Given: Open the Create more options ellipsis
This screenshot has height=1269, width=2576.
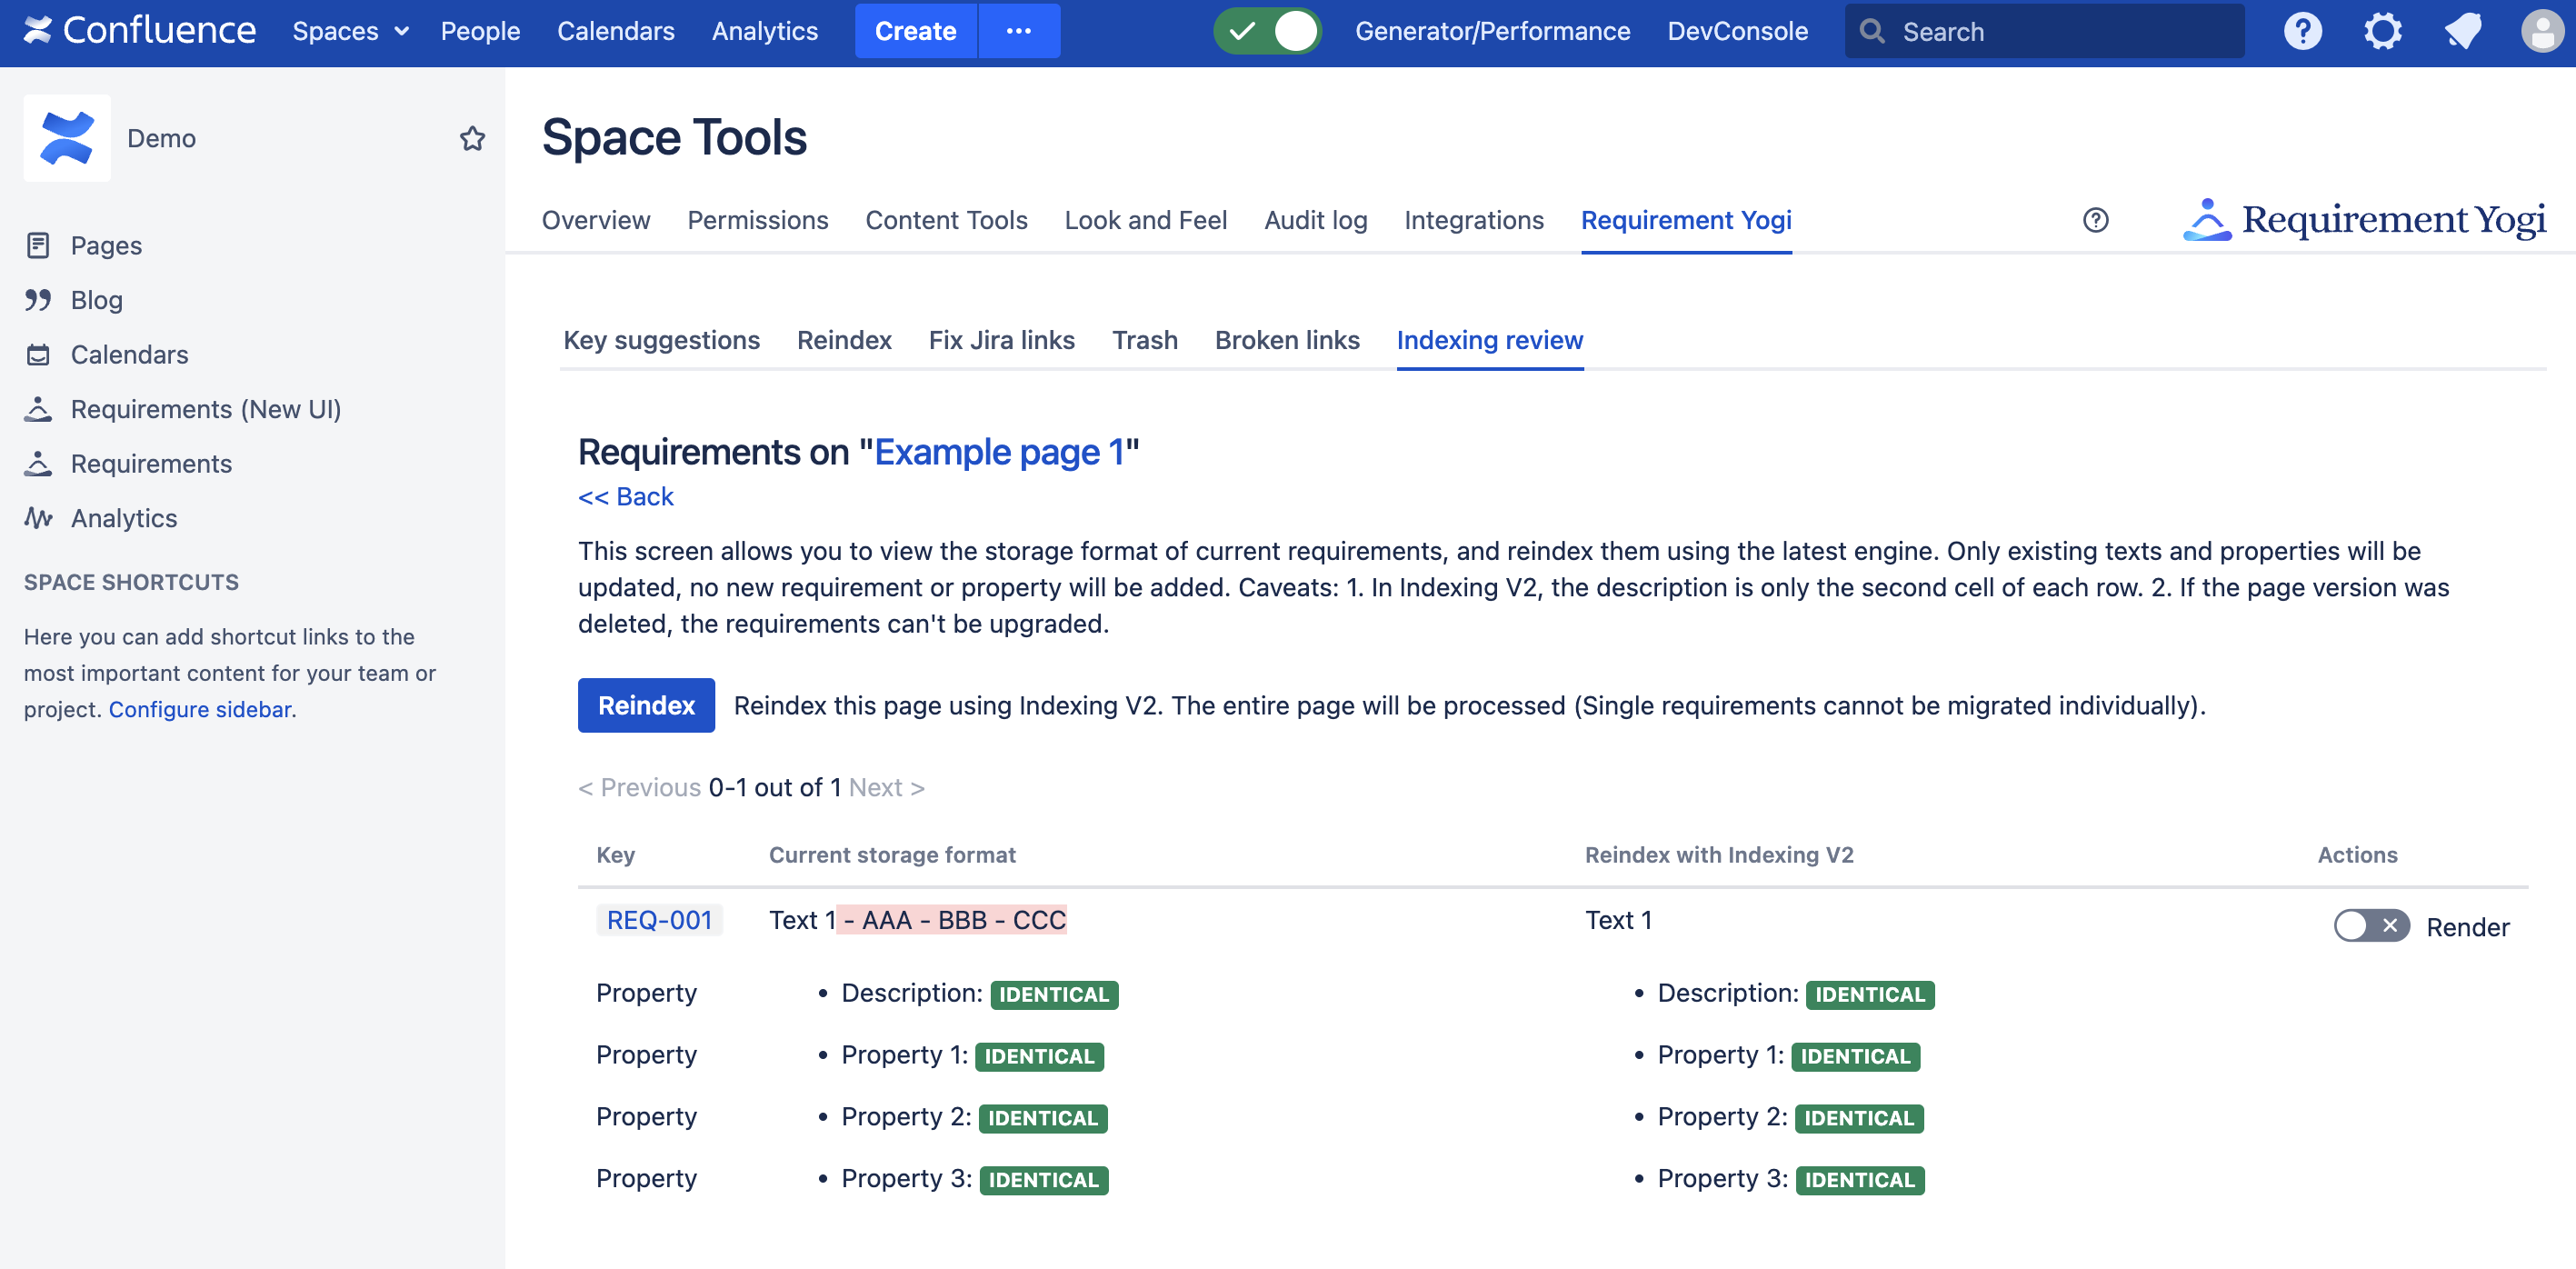Looking at the screenshot, I should tap(1018, 31).
